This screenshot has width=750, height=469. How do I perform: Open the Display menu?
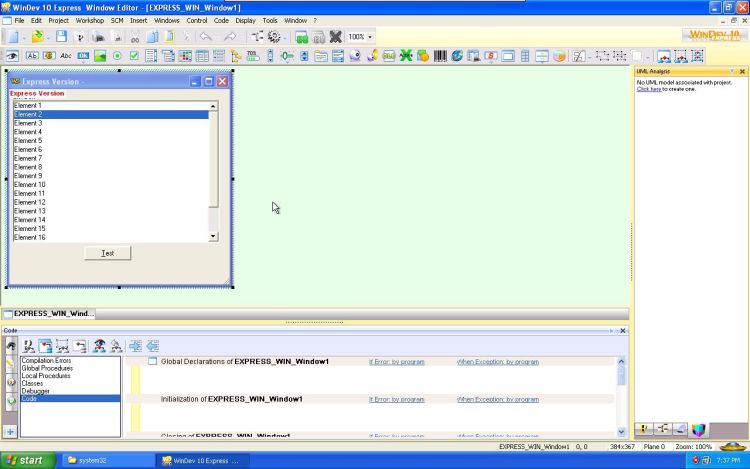(x=245, y=21)
